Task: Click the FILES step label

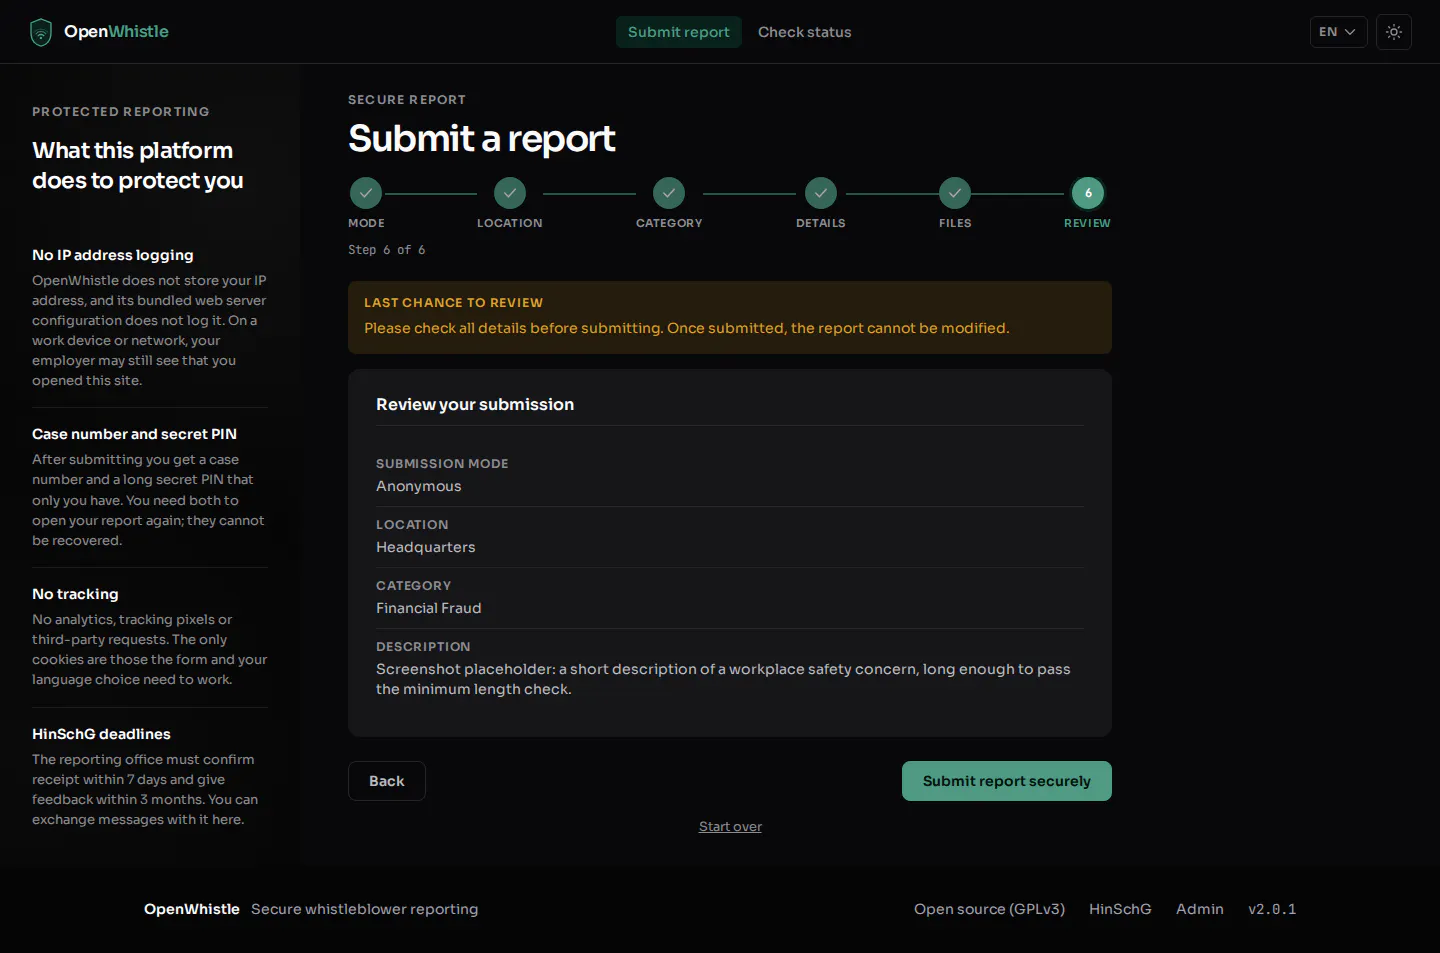Action: point(955,223)
